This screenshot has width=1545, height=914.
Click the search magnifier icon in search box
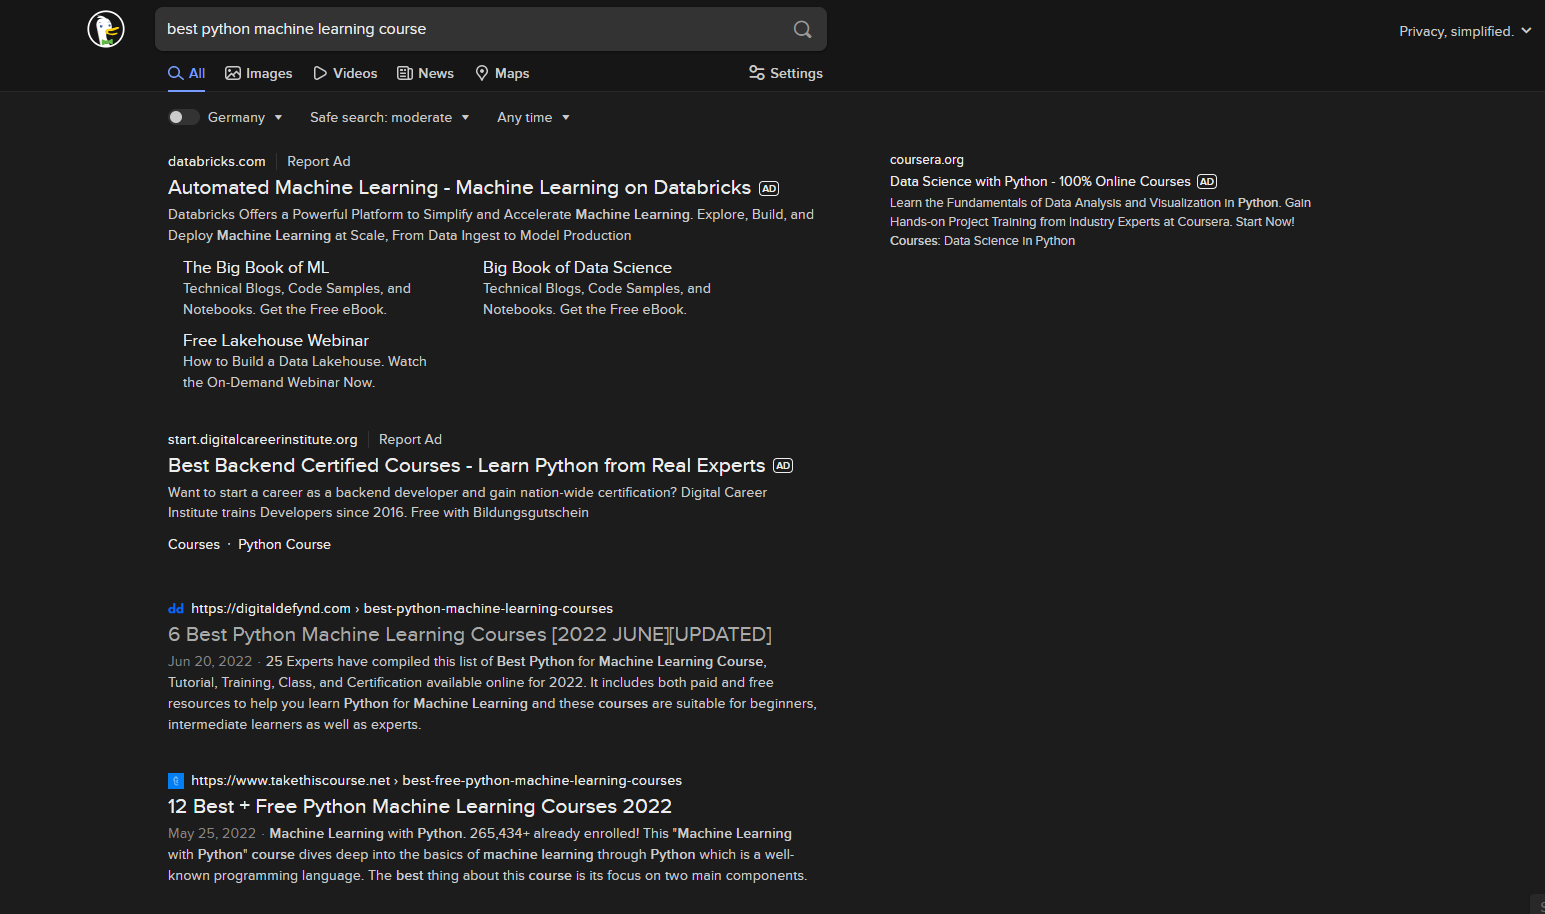pyautogui.click(x=802, y=29)
